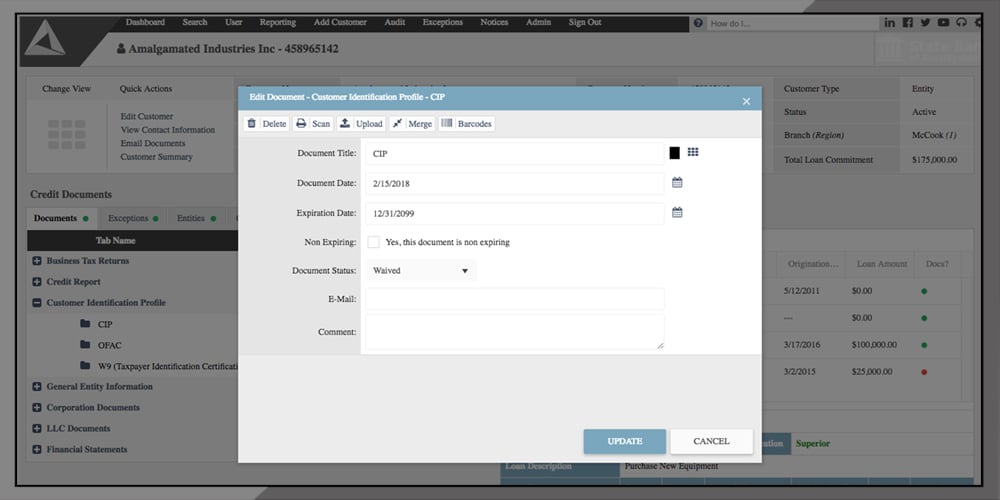Screen dimensions: 1000x500
Task: Click the Delete trash icon in dialog toolbar
Action: click(252, 124)
